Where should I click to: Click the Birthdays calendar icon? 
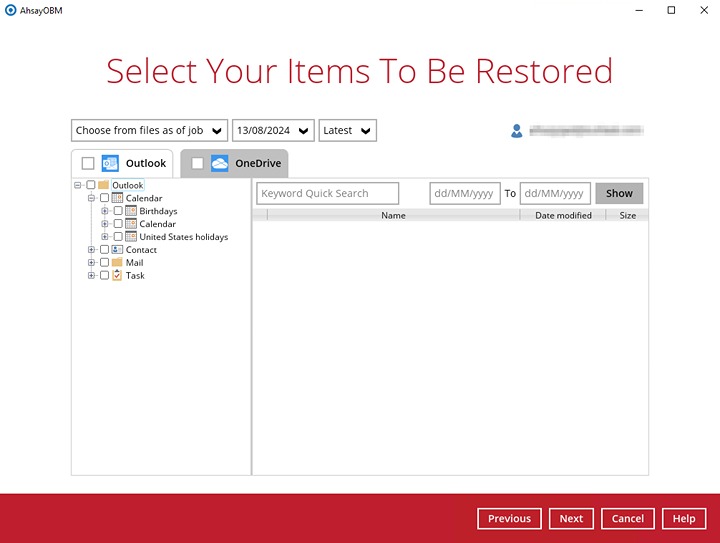(x=131, y=211)
